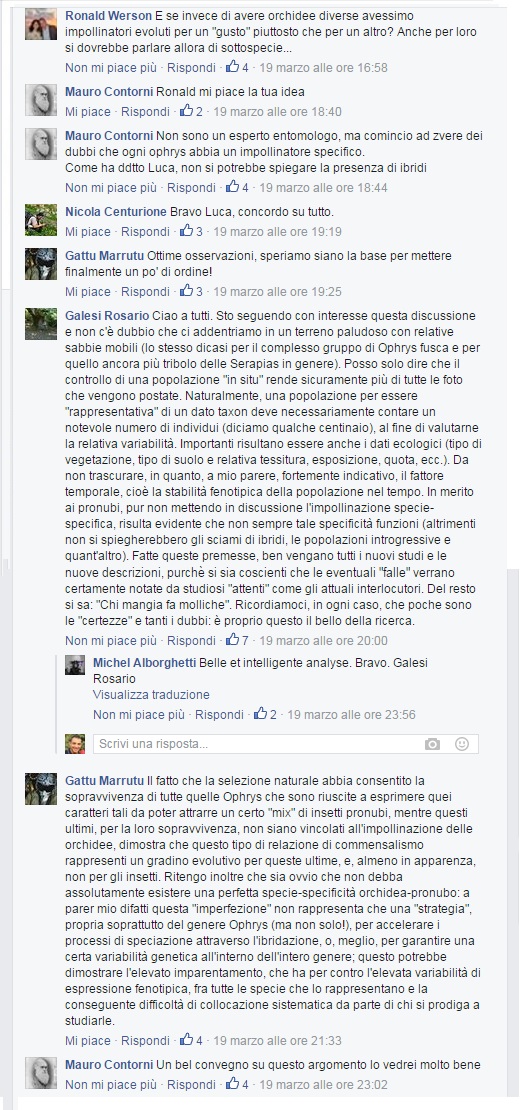The width and height of the screenshot is (520, 1110).
Task: Click the timestamp 19 marzo alle ore 20:00
Action: point(323,641)
